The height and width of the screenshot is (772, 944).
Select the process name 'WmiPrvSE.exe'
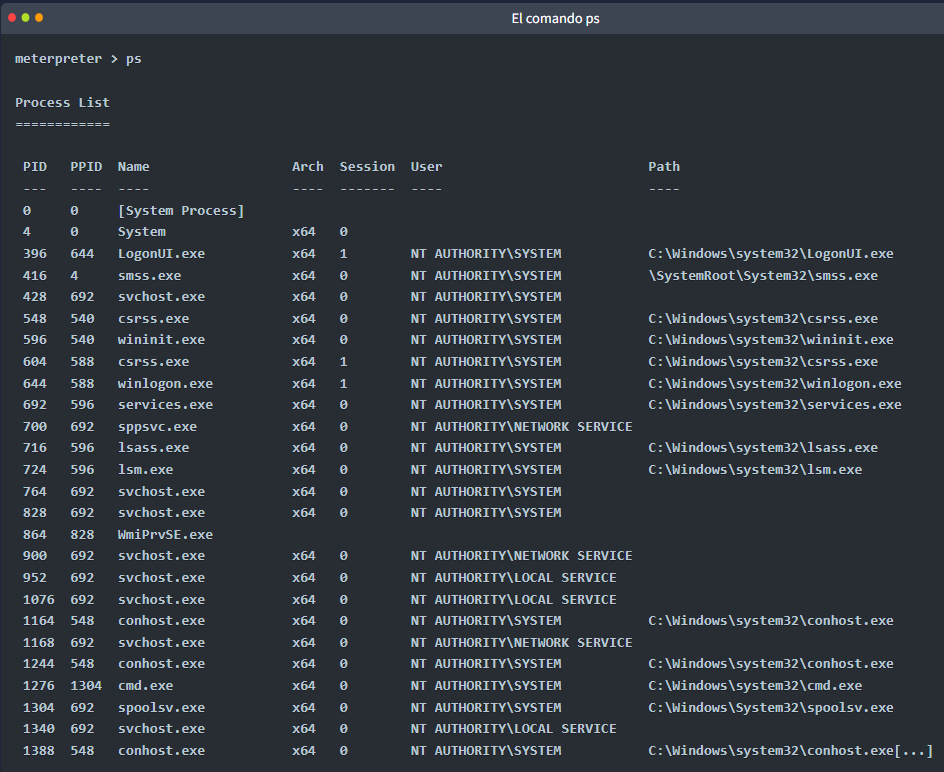pyautogui.click(x=166, y=535)
